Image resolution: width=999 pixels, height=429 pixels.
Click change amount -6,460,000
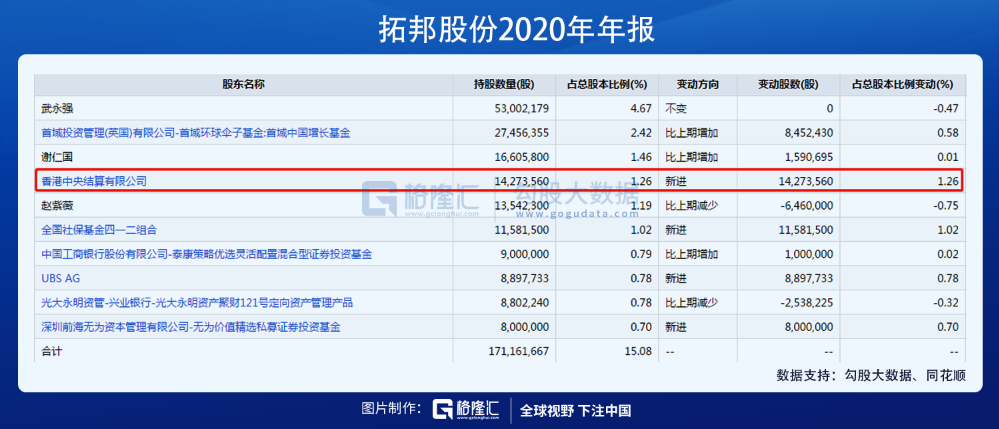[805, 206]
